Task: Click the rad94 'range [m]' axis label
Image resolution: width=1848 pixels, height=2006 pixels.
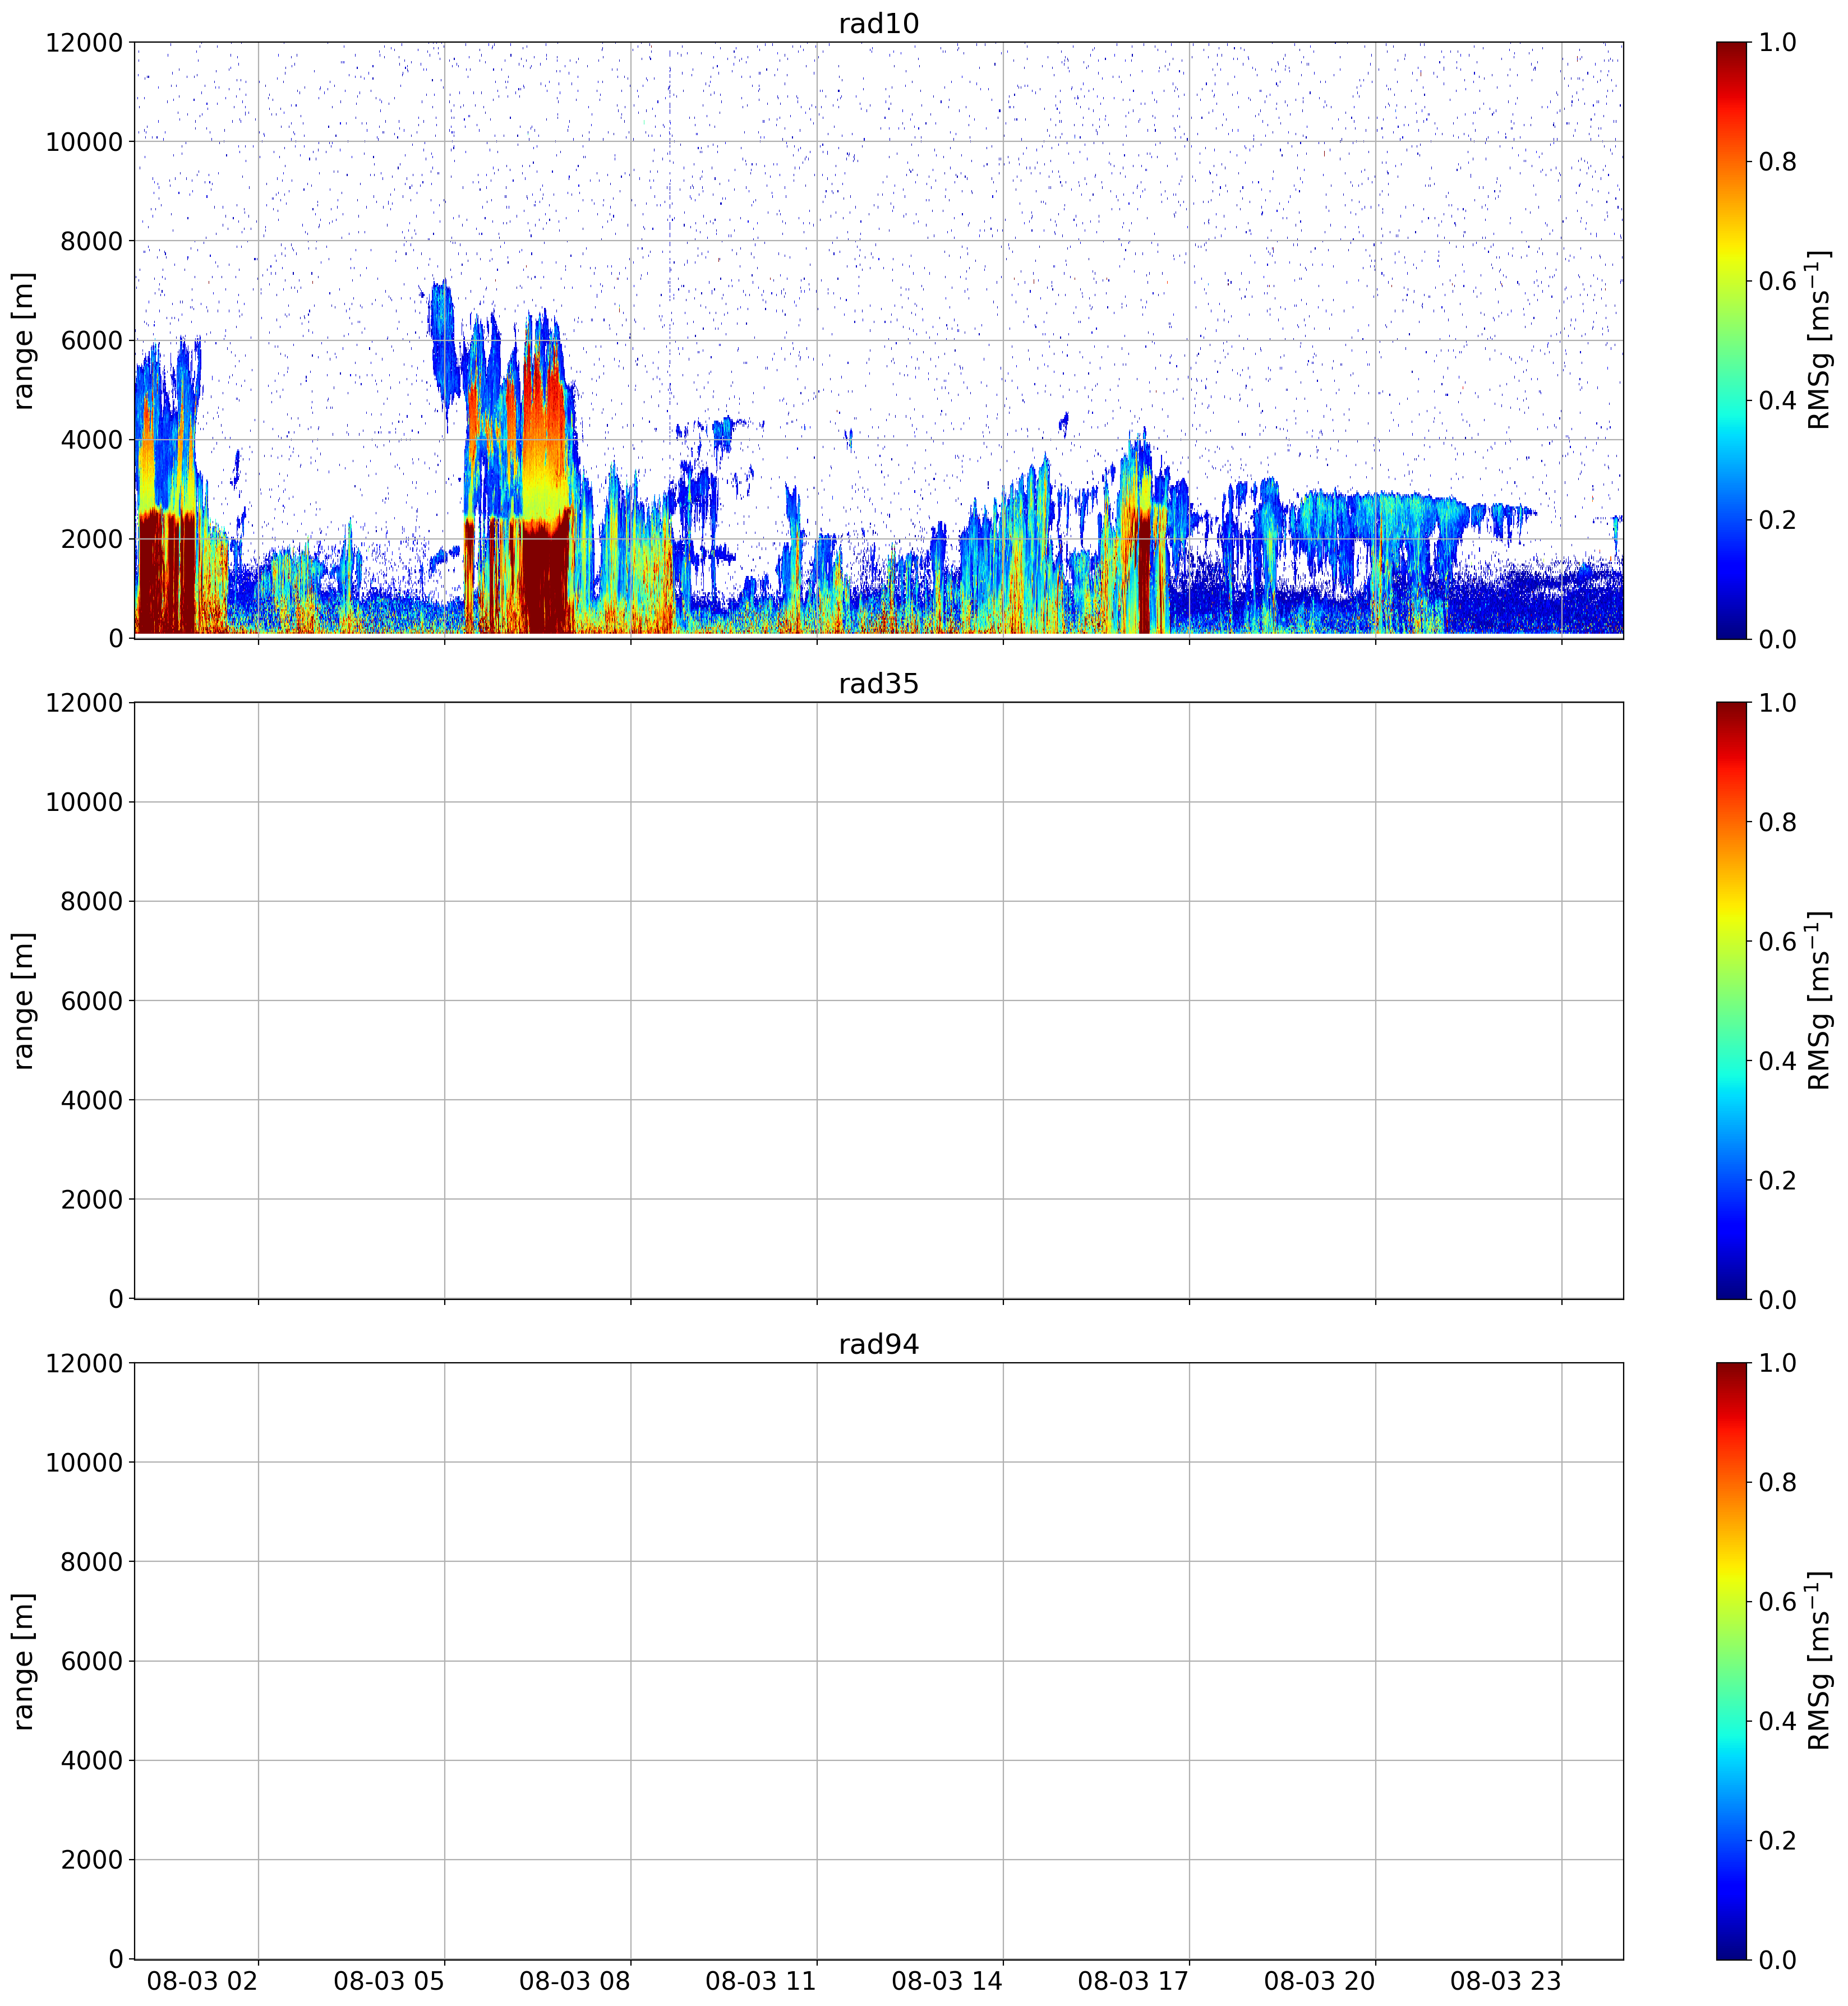Action: pos(24,1661)
